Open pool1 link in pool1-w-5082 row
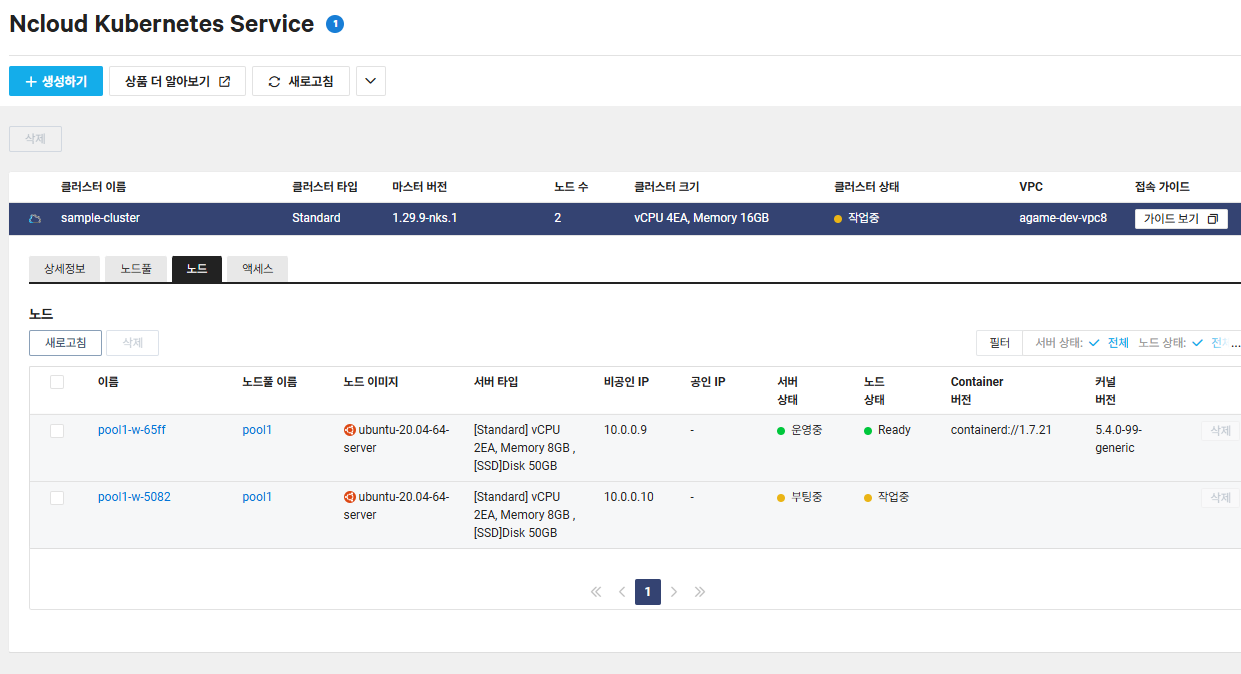 click(x=257, y=497)
